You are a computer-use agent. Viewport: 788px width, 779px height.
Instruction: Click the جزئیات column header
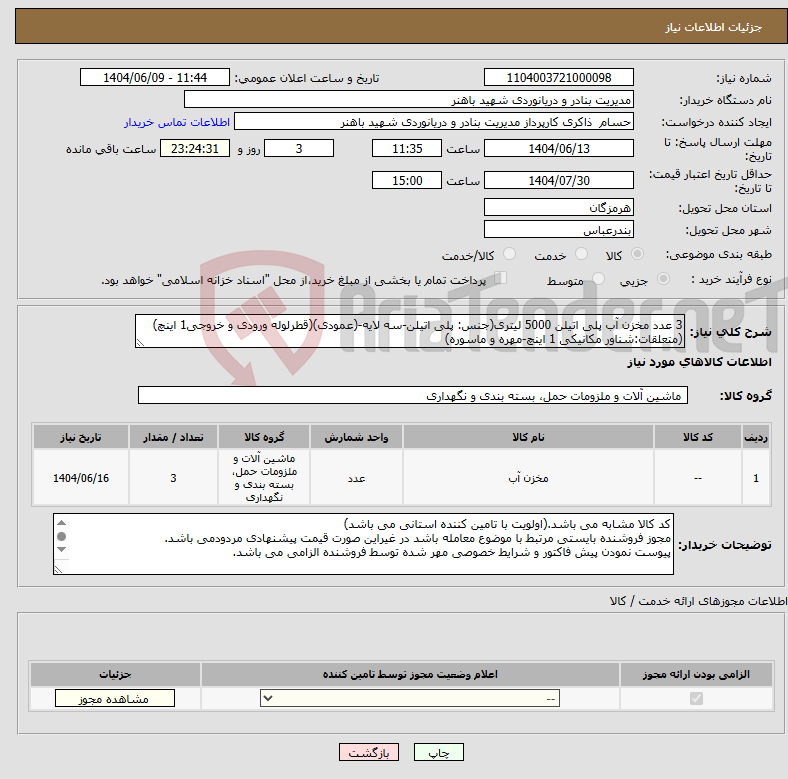tap(115, 674)
